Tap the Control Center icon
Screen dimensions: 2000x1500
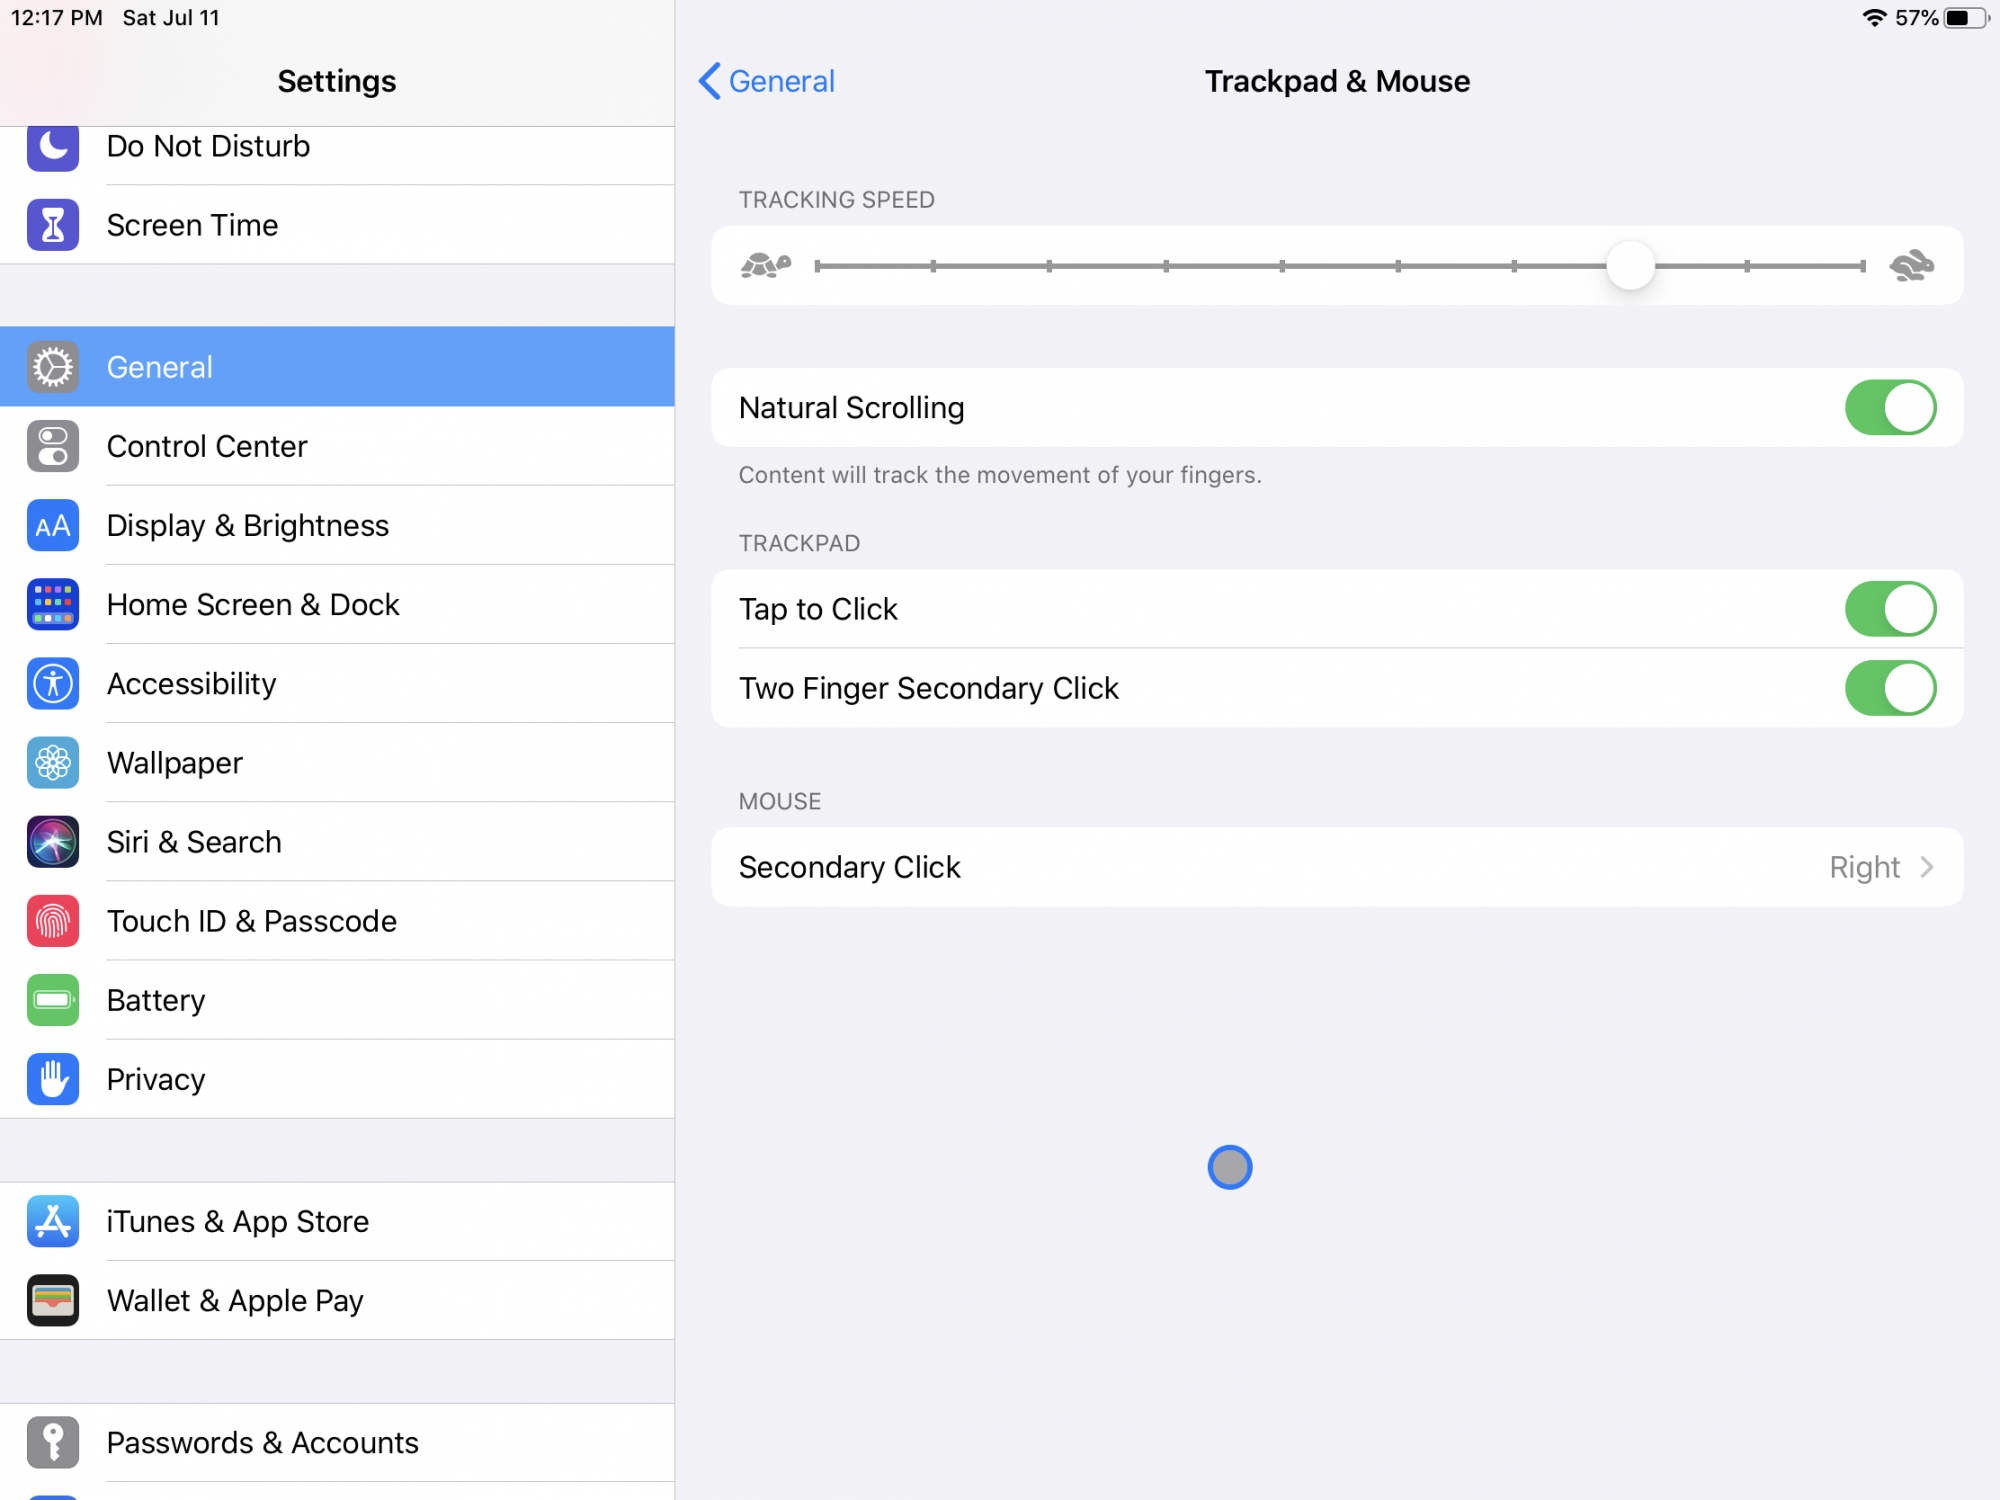click(53, 446)
